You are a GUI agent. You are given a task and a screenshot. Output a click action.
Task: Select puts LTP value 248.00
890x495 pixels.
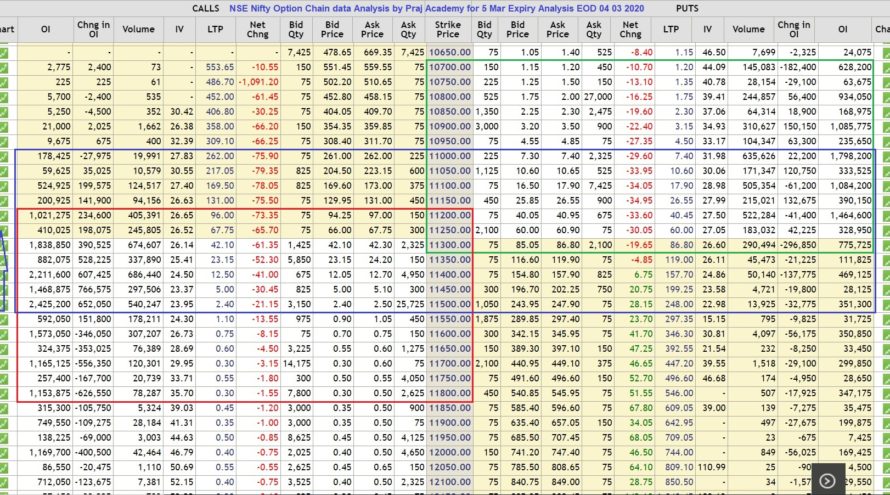coord(679,304)
